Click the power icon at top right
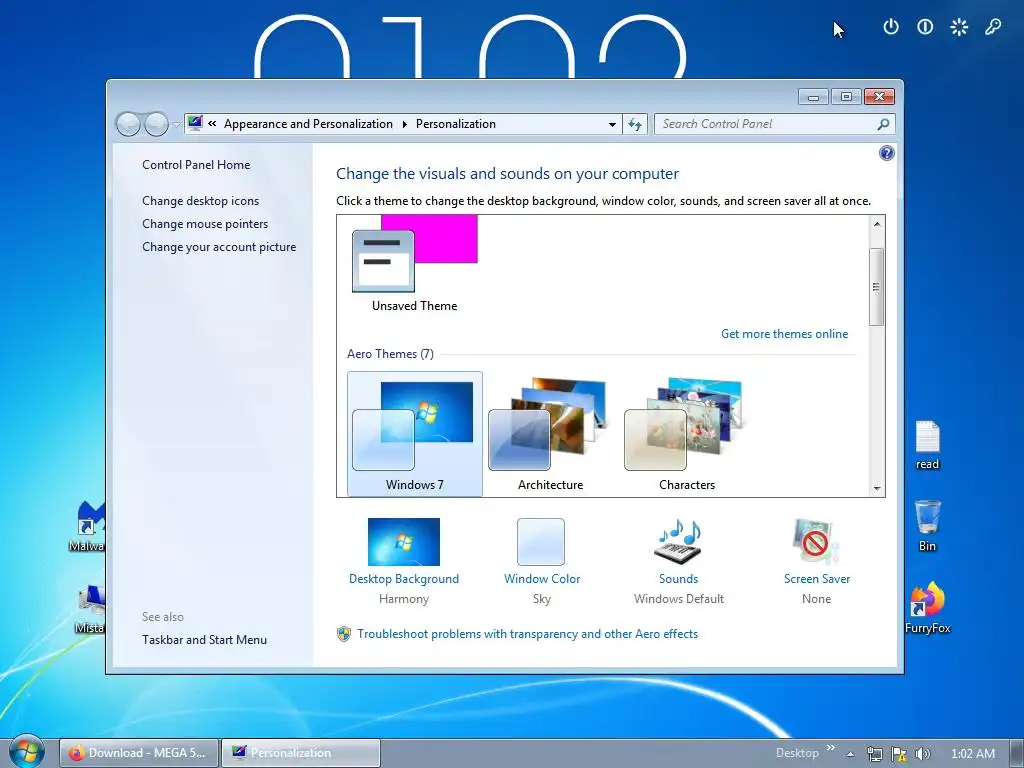Screen dimensions: 1024x768 pos(891,27)
